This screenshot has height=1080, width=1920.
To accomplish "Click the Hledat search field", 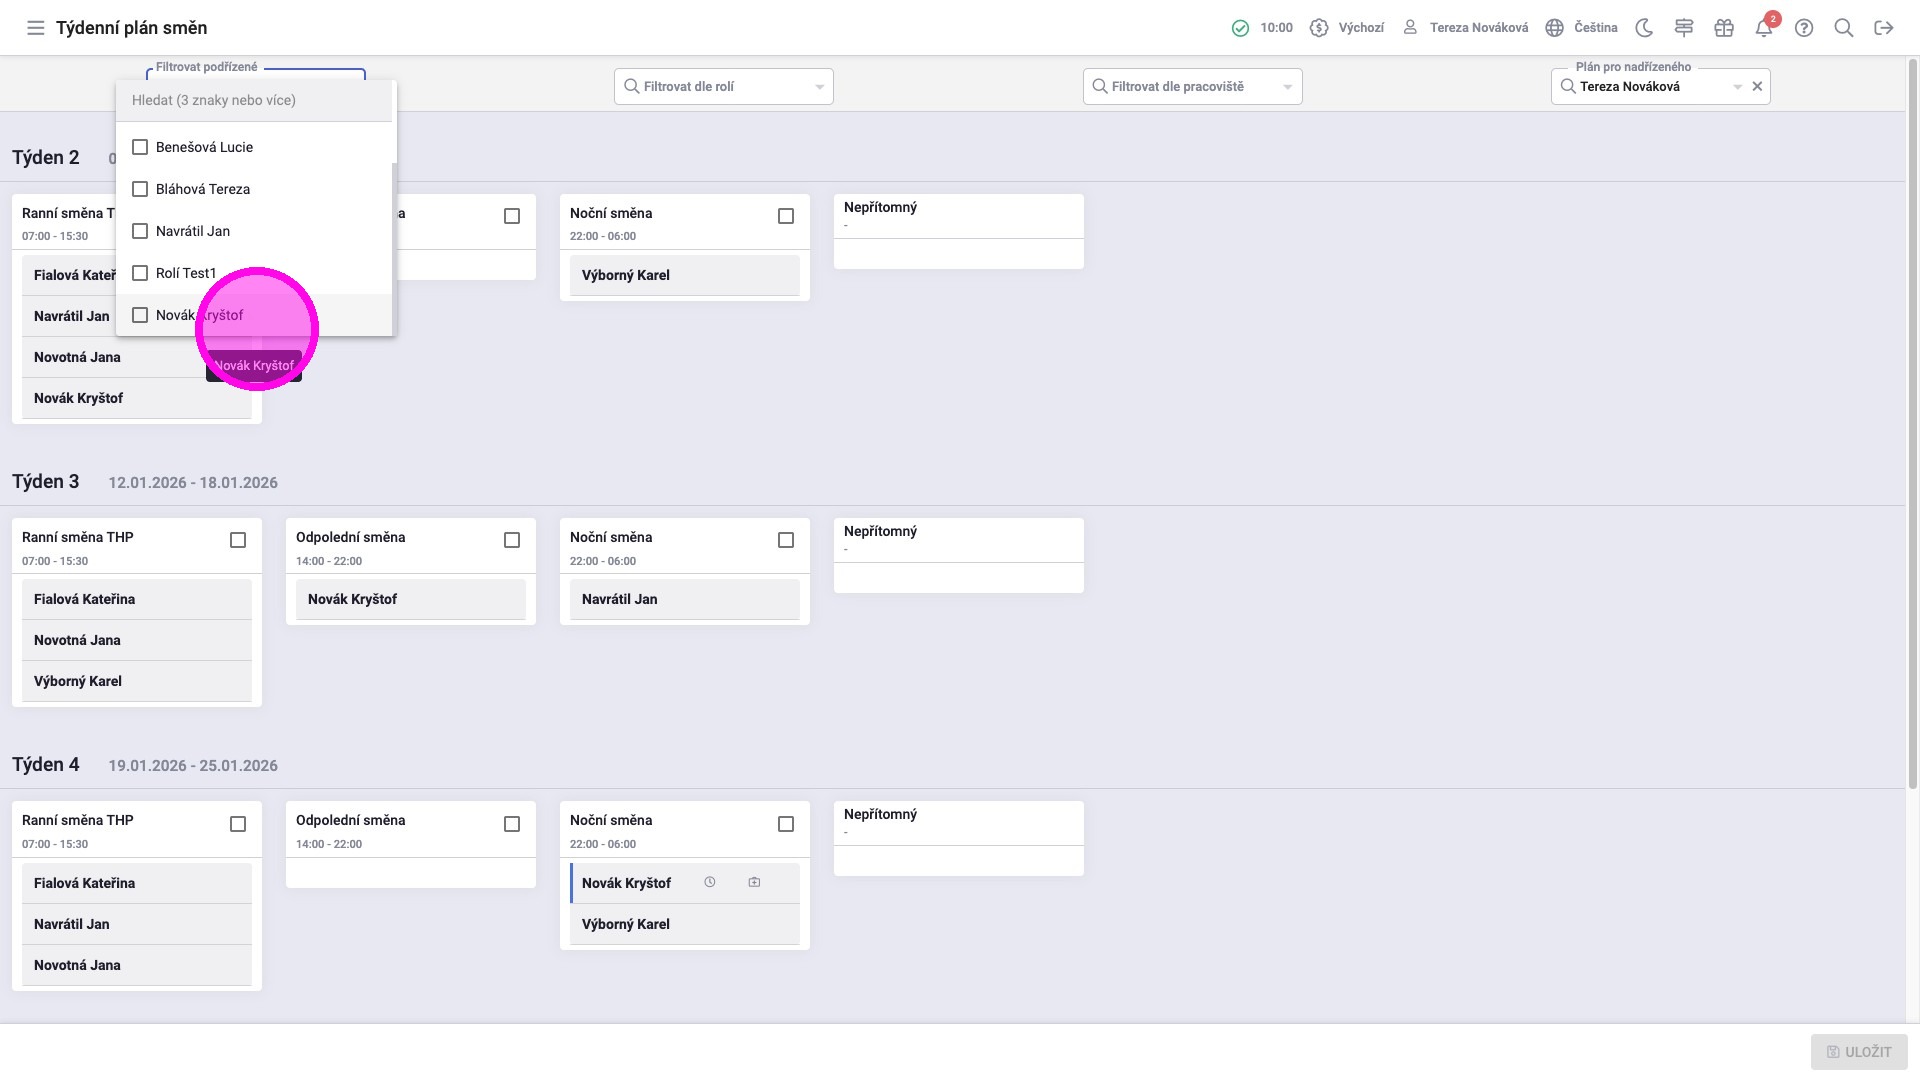I will click(x=255, y=100).
